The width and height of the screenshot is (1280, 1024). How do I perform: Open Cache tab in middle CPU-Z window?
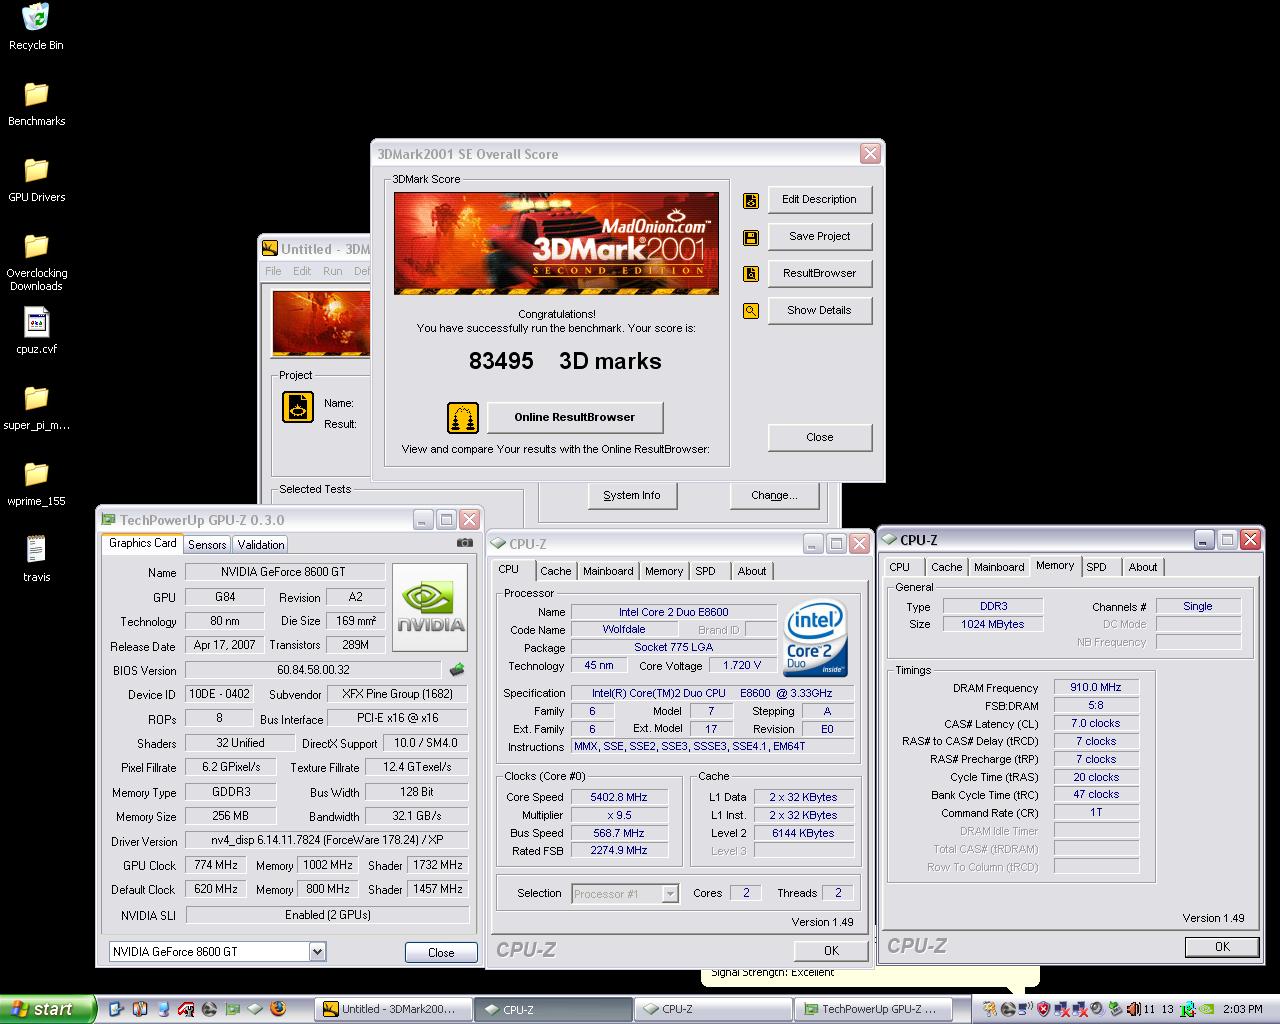(x=556, y=571)
